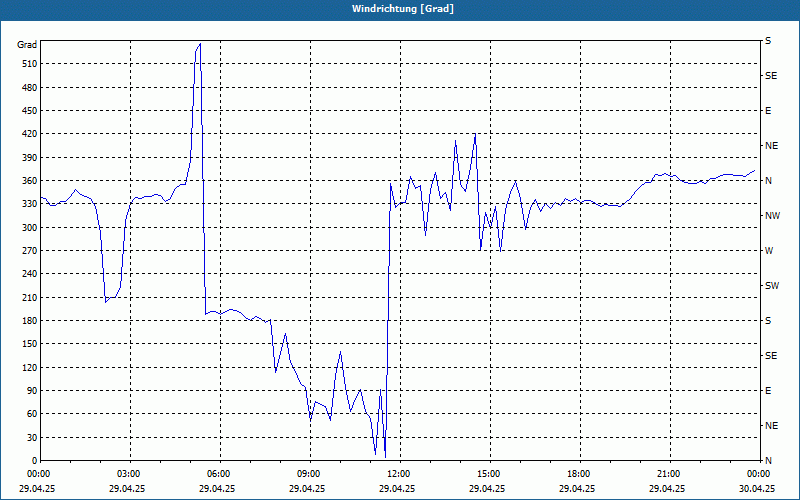Click the 'Grad' unit label on the y-axis
Screen dimensions: 800x500
tap(27, 45)
